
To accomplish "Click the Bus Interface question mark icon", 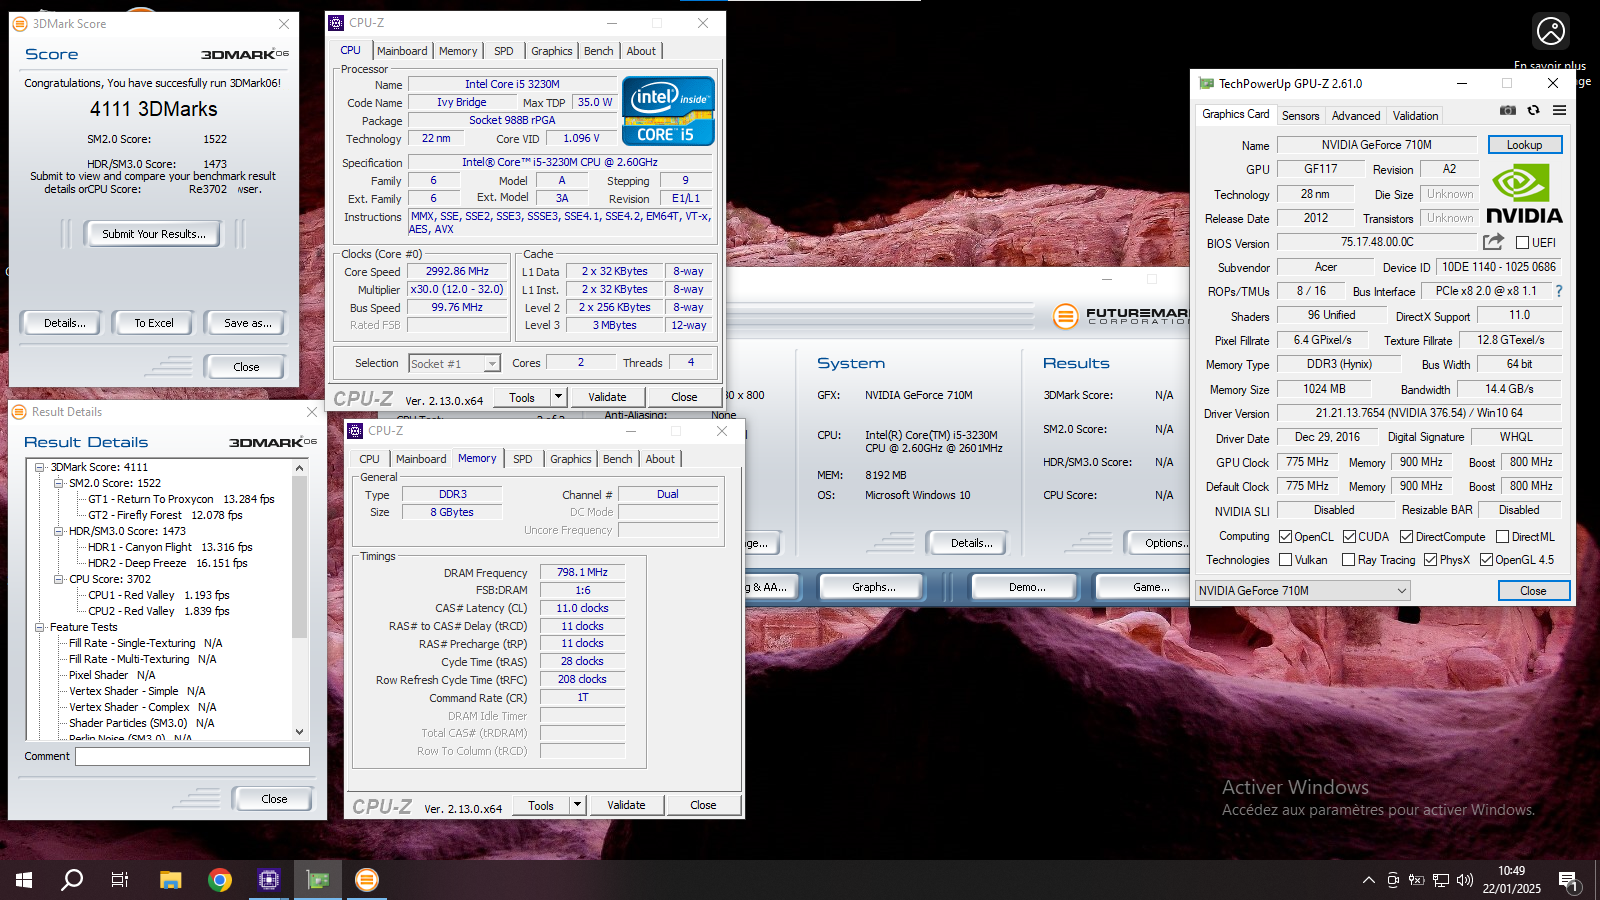I will 1558,291.
